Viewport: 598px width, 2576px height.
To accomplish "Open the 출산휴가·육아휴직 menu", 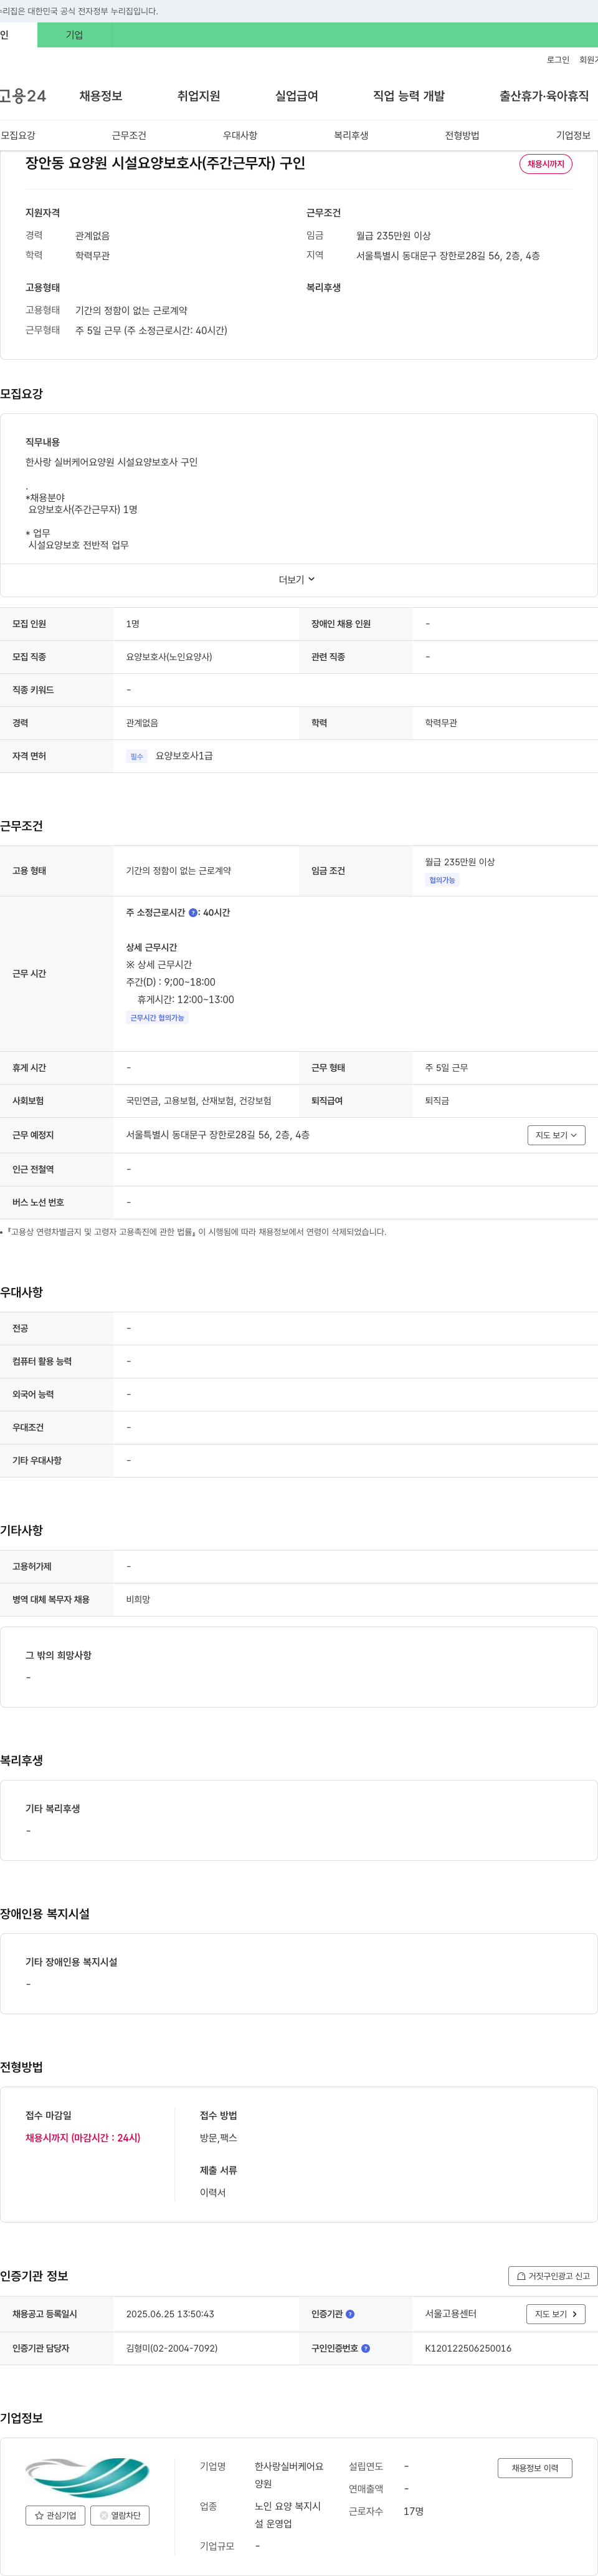I will [544, 96].
